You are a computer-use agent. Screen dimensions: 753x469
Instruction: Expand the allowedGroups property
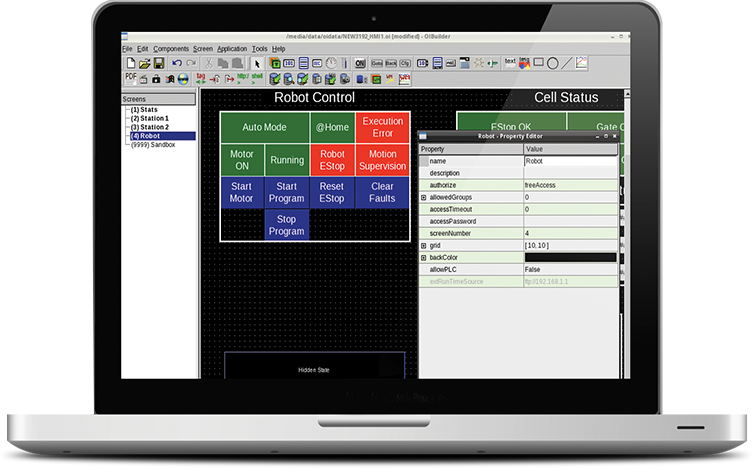click(x=424, y=198)
